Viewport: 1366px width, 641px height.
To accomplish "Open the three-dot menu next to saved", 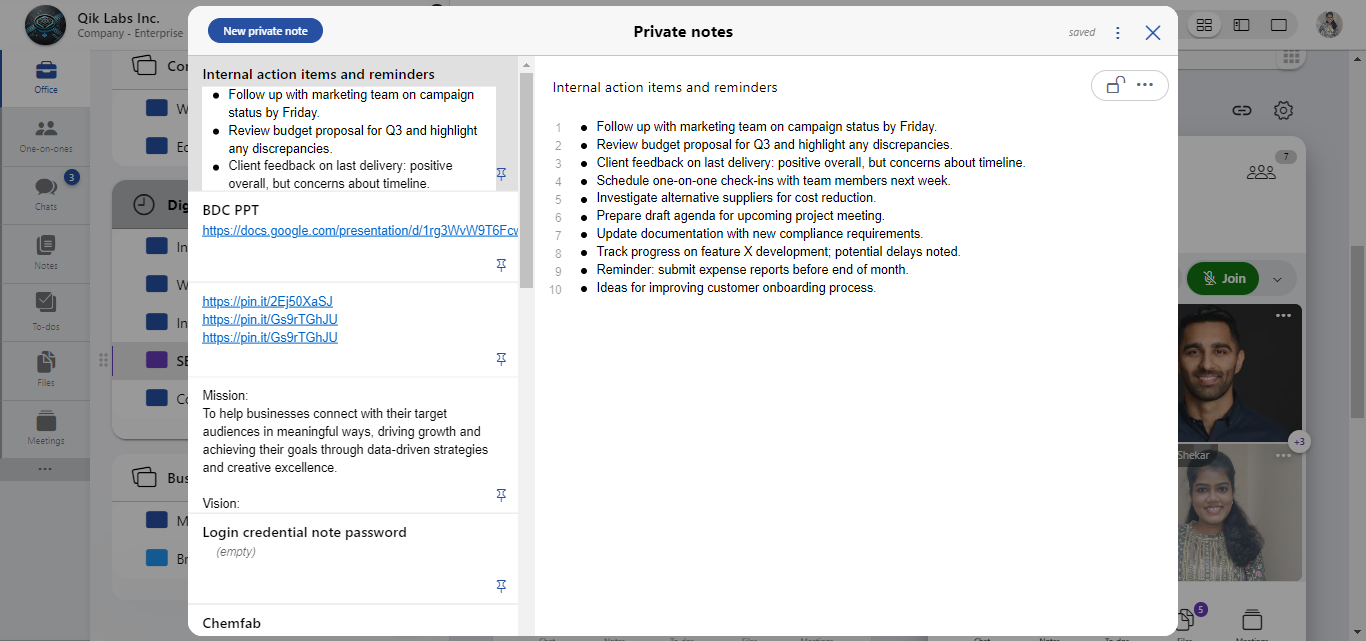I will (1117, 31).
